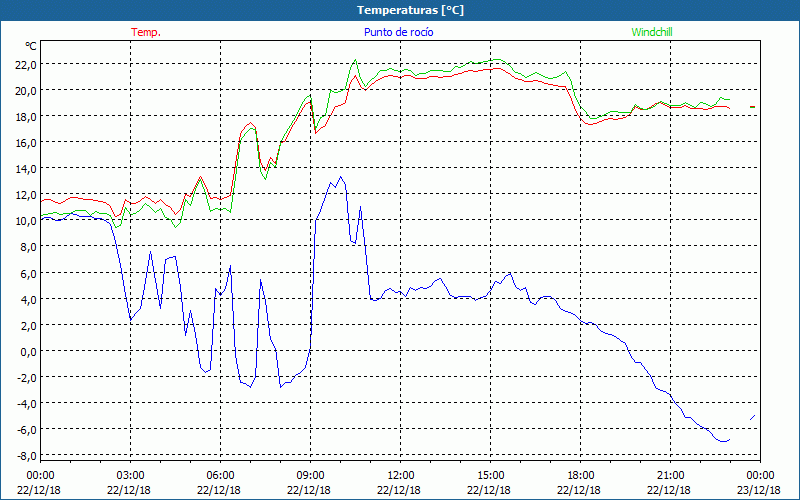Click the 03:00 time label
800x500 pixels.
(x=130, y=476)
